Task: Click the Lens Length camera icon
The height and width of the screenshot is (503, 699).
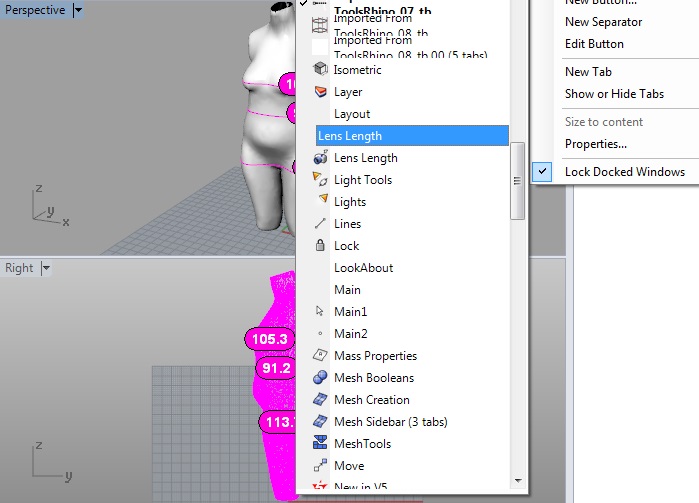Action: [320, 157]
